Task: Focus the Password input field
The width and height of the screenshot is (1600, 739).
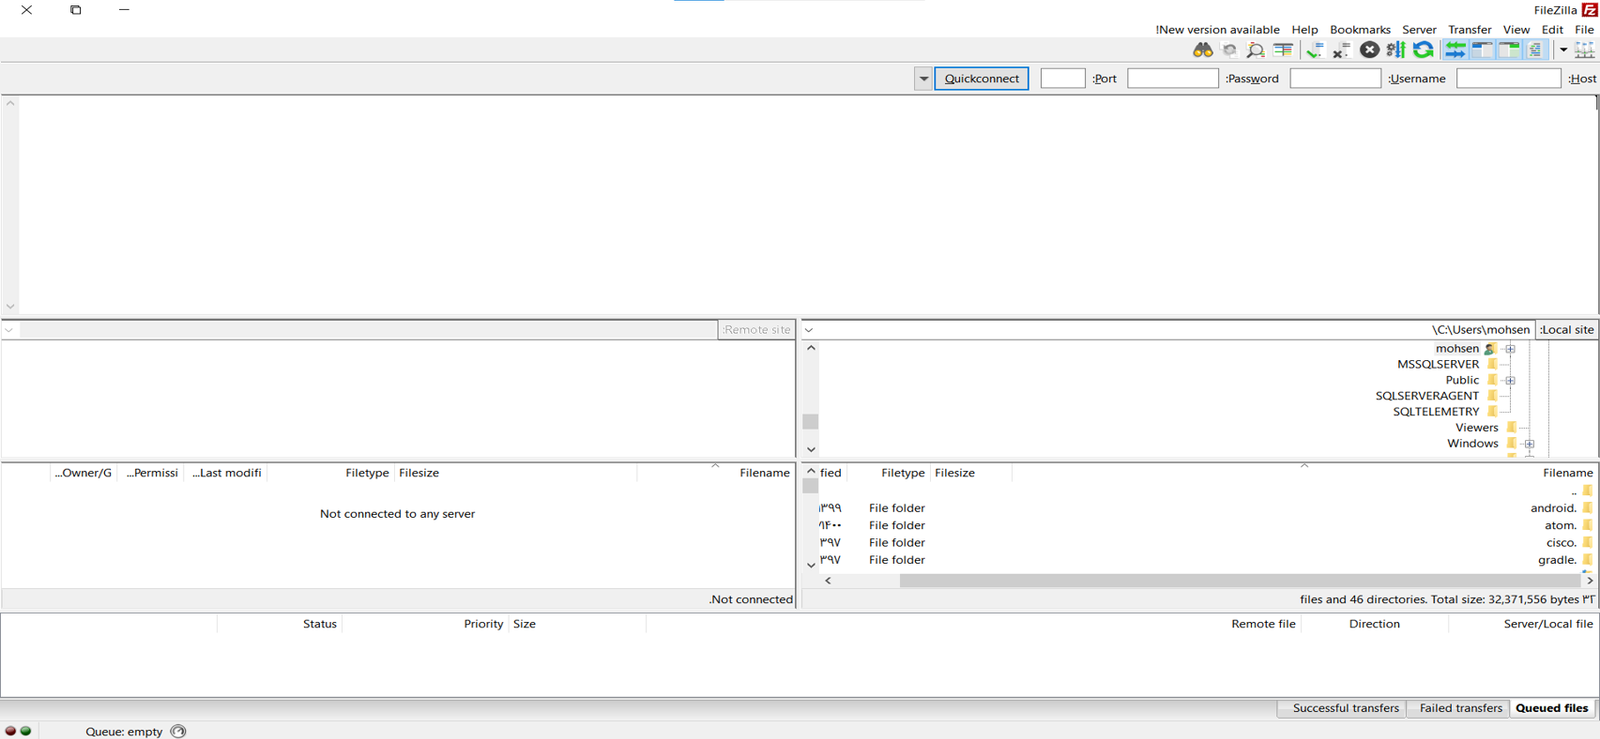Action: [x=1172, y=78]
